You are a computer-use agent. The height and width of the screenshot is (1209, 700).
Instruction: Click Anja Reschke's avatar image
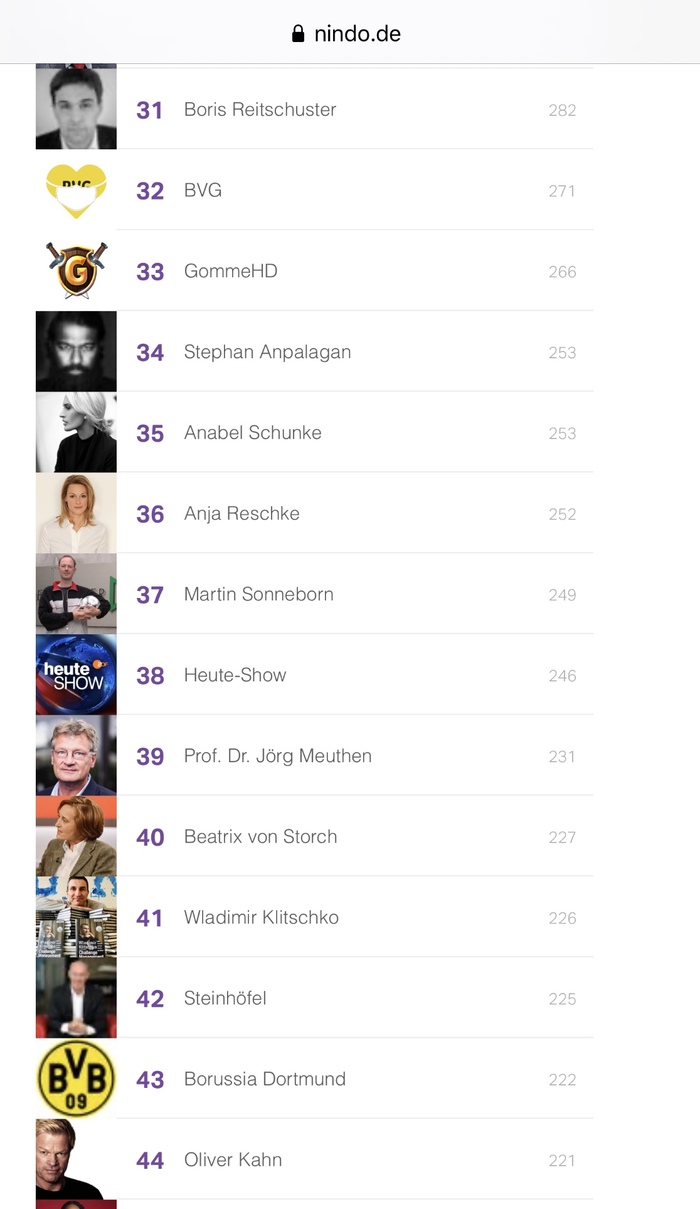pos(76,513)
